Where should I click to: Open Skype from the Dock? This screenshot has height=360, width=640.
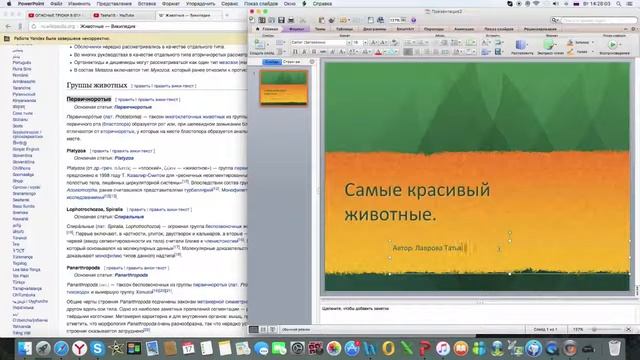click(x=98, y=348)
